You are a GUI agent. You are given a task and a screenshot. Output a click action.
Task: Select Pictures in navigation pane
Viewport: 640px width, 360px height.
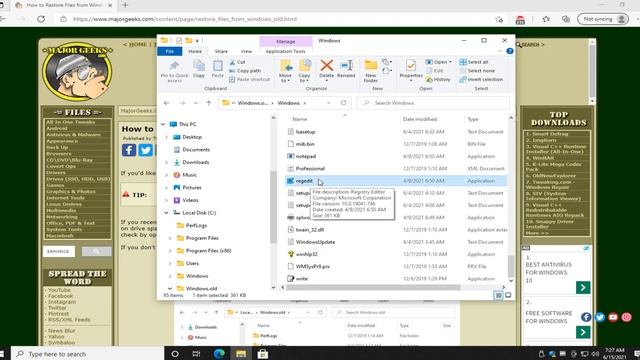[x=192, y=188]
